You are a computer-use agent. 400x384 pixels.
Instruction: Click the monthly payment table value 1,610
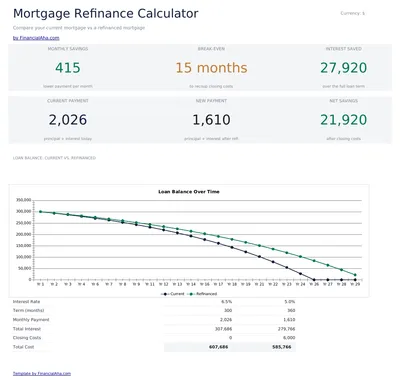pos(289,320)
